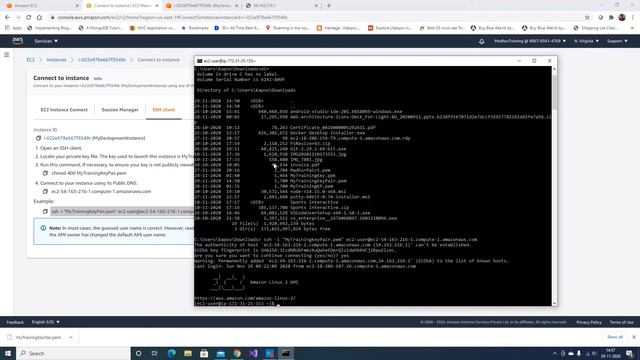Select the command prompt taskbar icon
Screen dimensions: 640x360
click(286, 353)
